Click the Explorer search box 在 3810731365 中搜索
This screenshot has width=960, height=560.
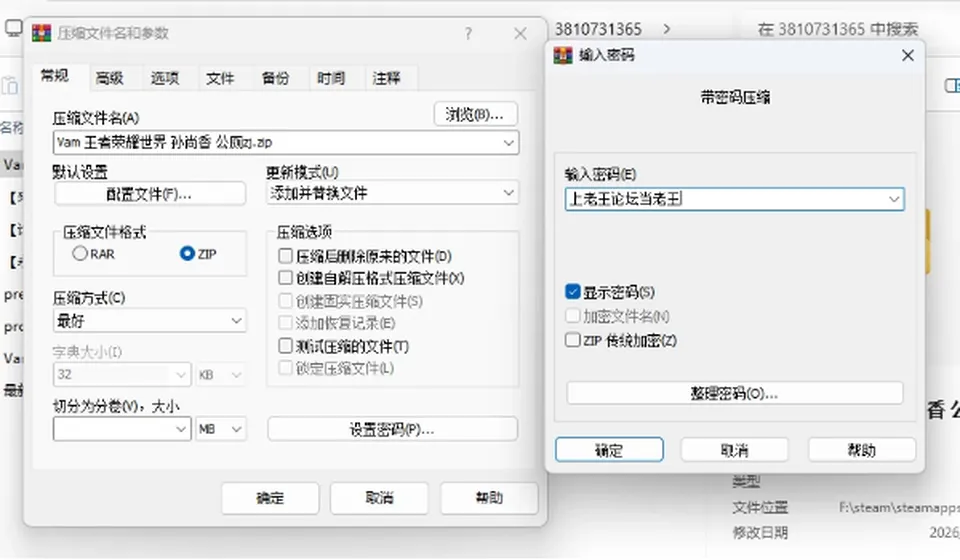click(x=838, y=29)
